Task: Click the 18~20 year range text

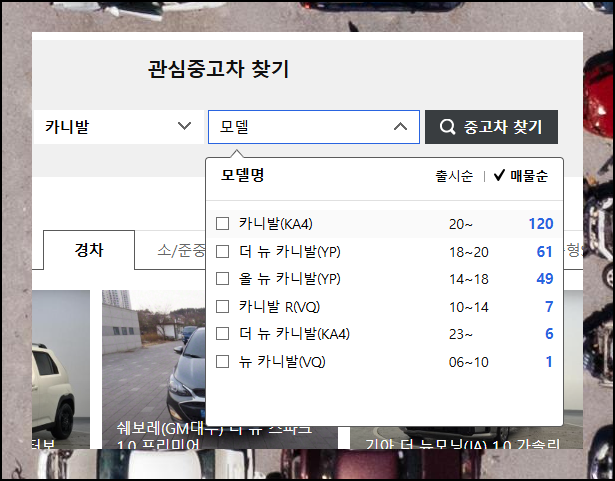Action: point(469,252)
